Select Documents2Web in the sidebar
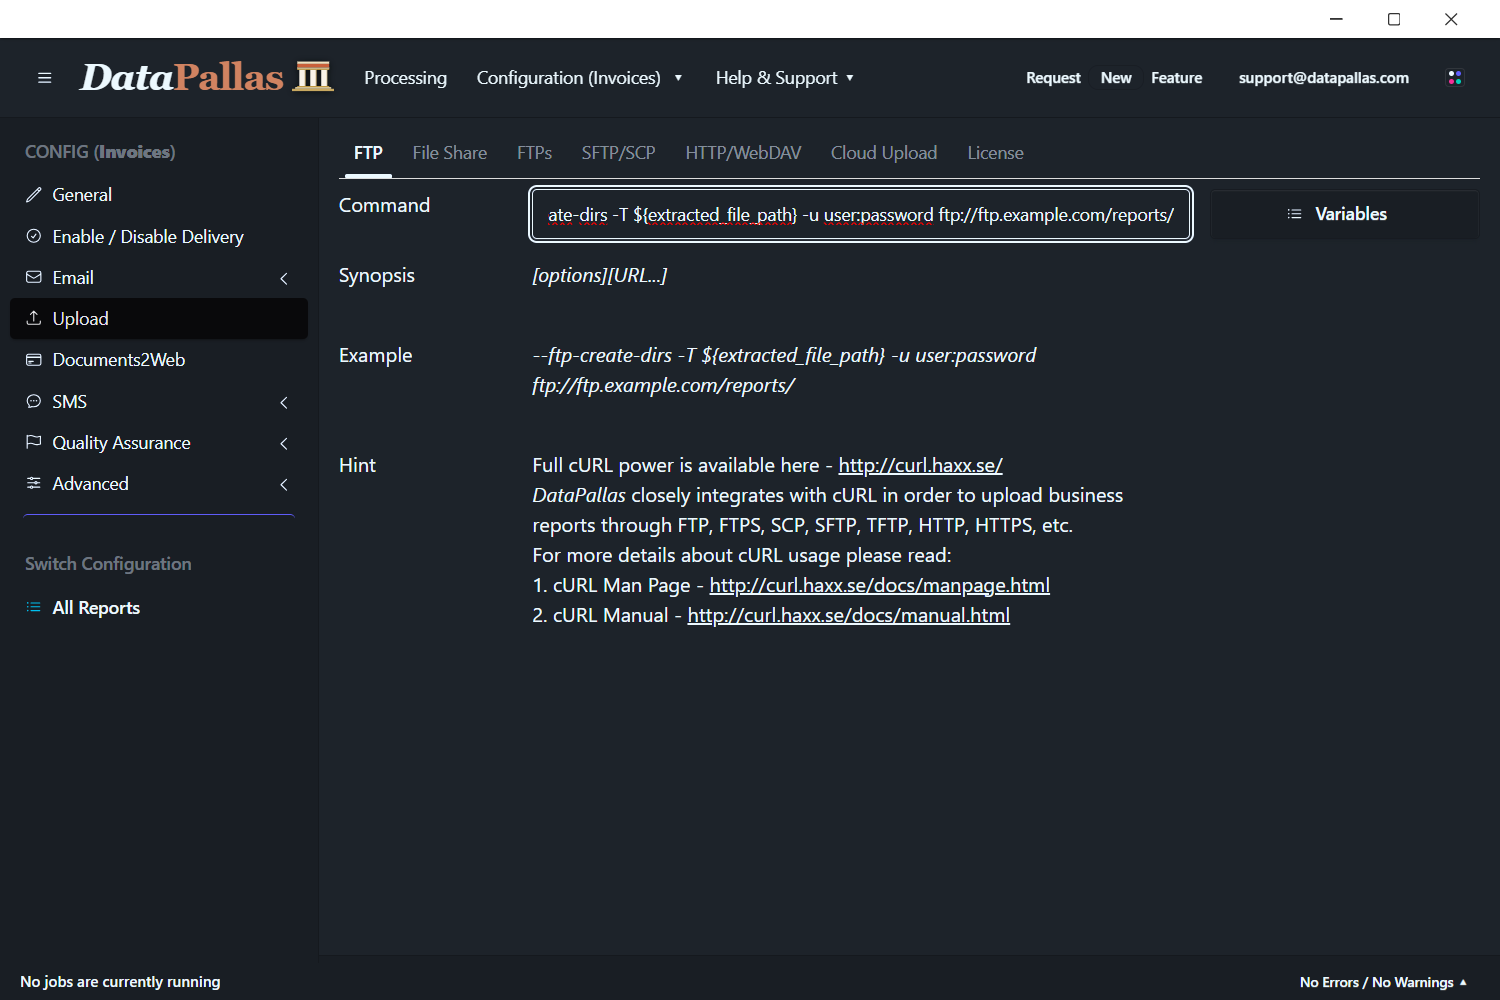This screenshot has height=1000, width=1500. tap(159, 360)
